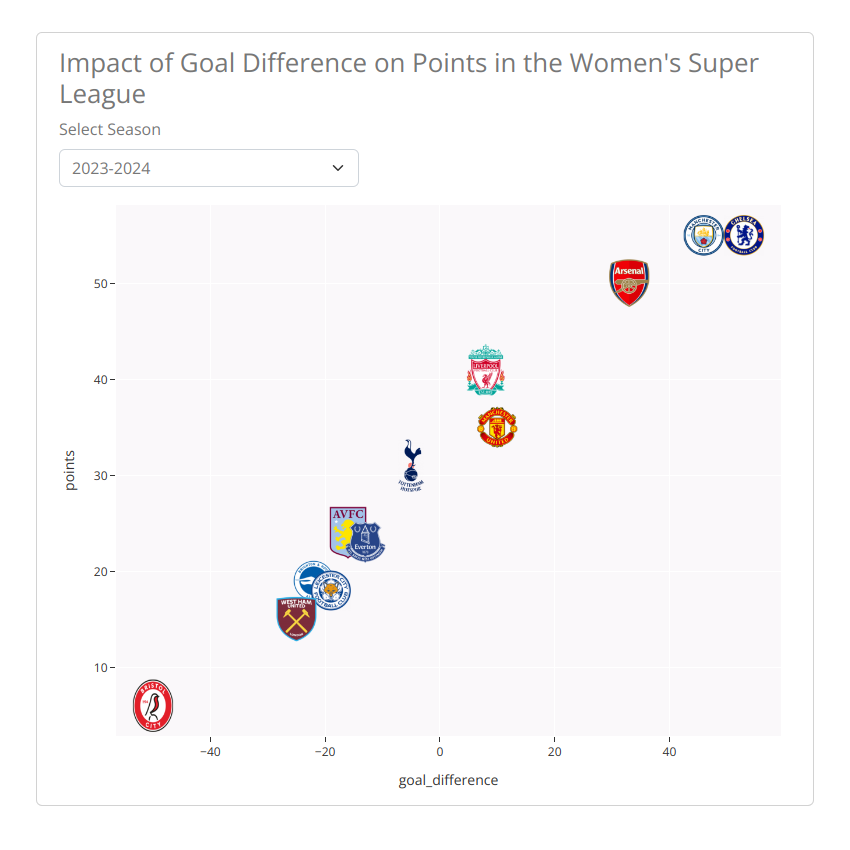850x850 pixels.
Task: Click the Everton crest marker
Action: [x=366, y=542]
